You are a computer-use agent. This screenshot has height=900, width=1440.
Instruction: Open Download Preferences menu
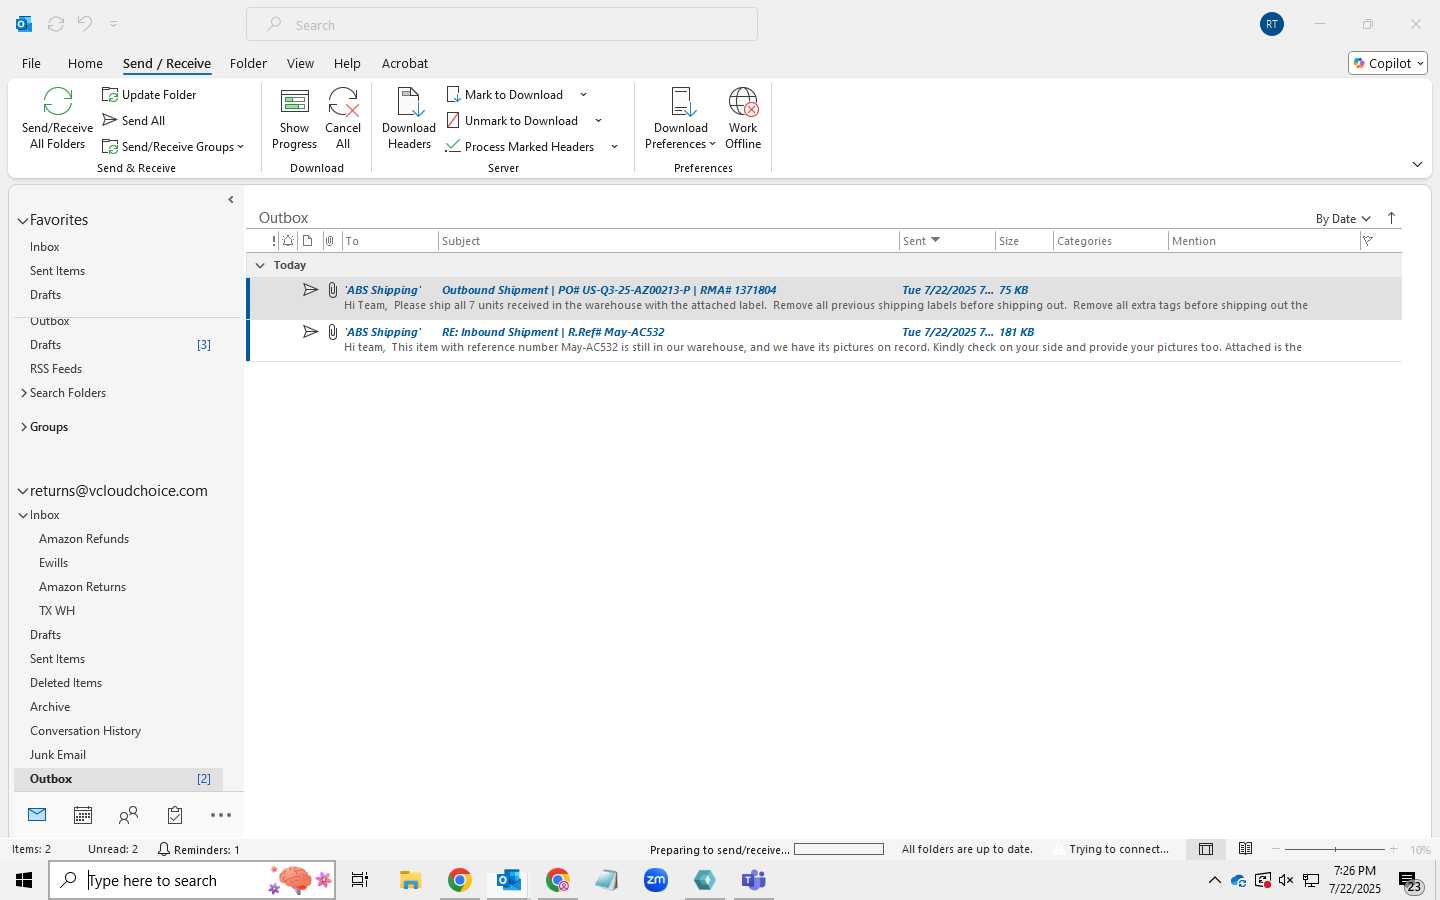coord(681,119)
